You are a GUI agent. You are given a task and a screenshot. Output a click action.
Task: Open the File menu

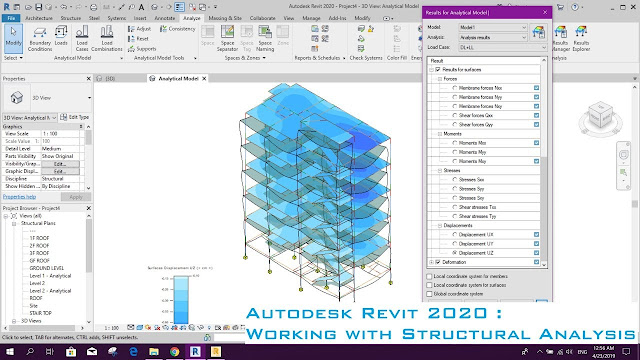[11, 18]
